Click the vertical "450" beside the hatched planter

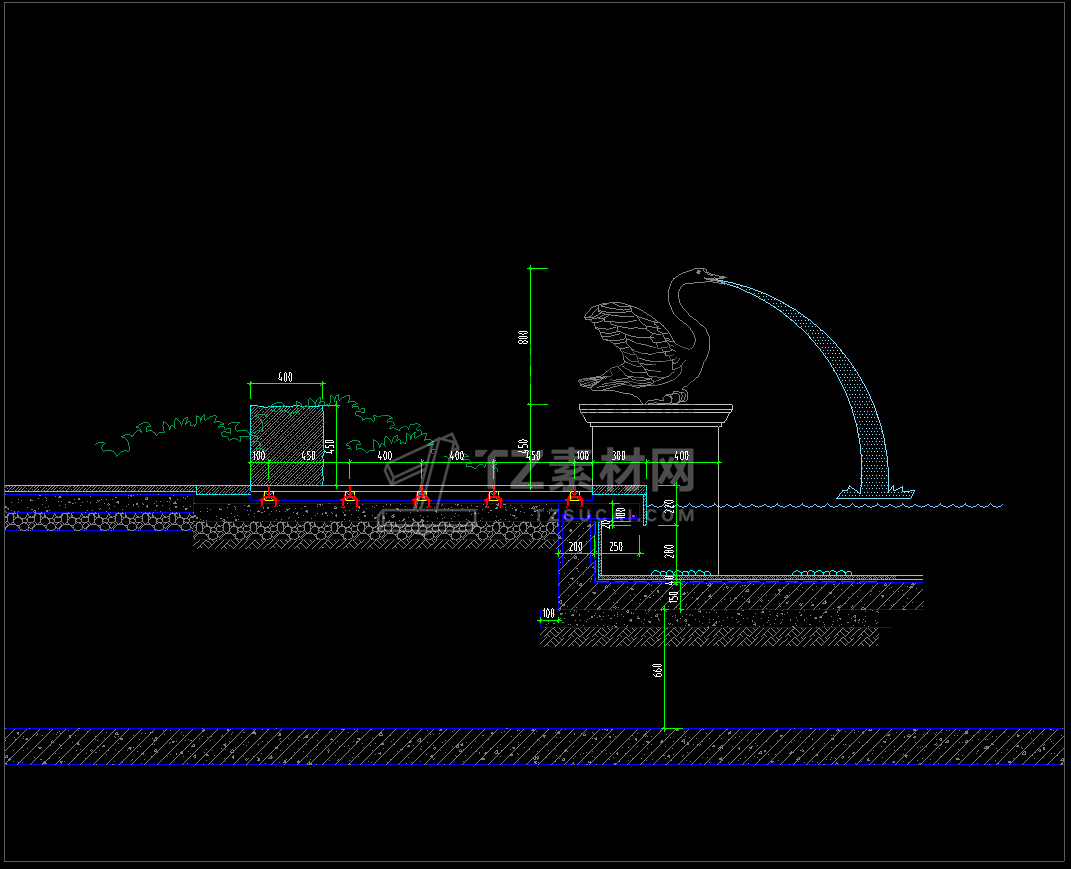click(x=329, y=447)
